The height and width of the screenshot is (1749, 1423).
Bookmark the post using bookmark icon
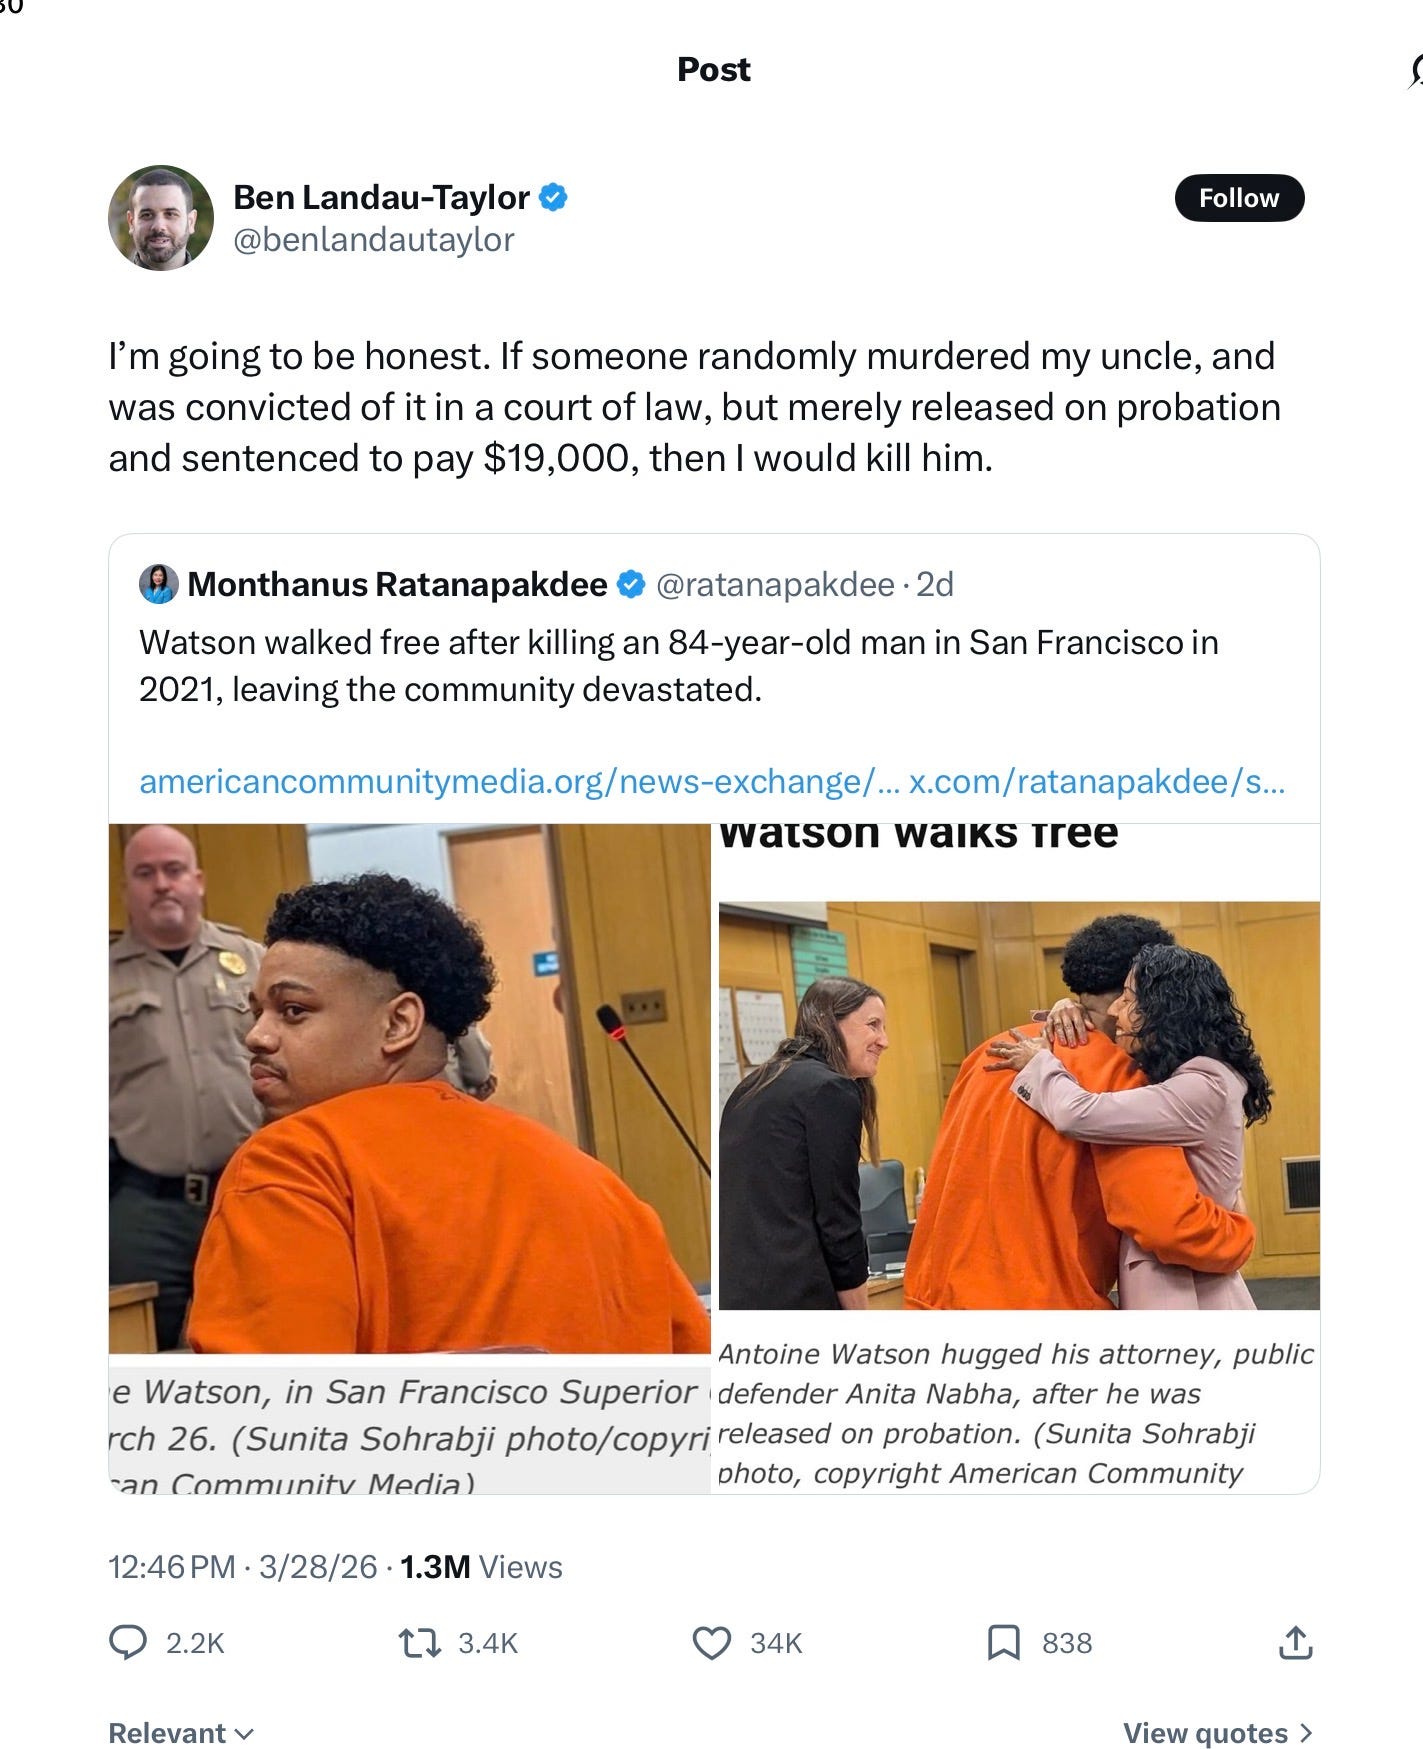[x=1004, y=1643]
